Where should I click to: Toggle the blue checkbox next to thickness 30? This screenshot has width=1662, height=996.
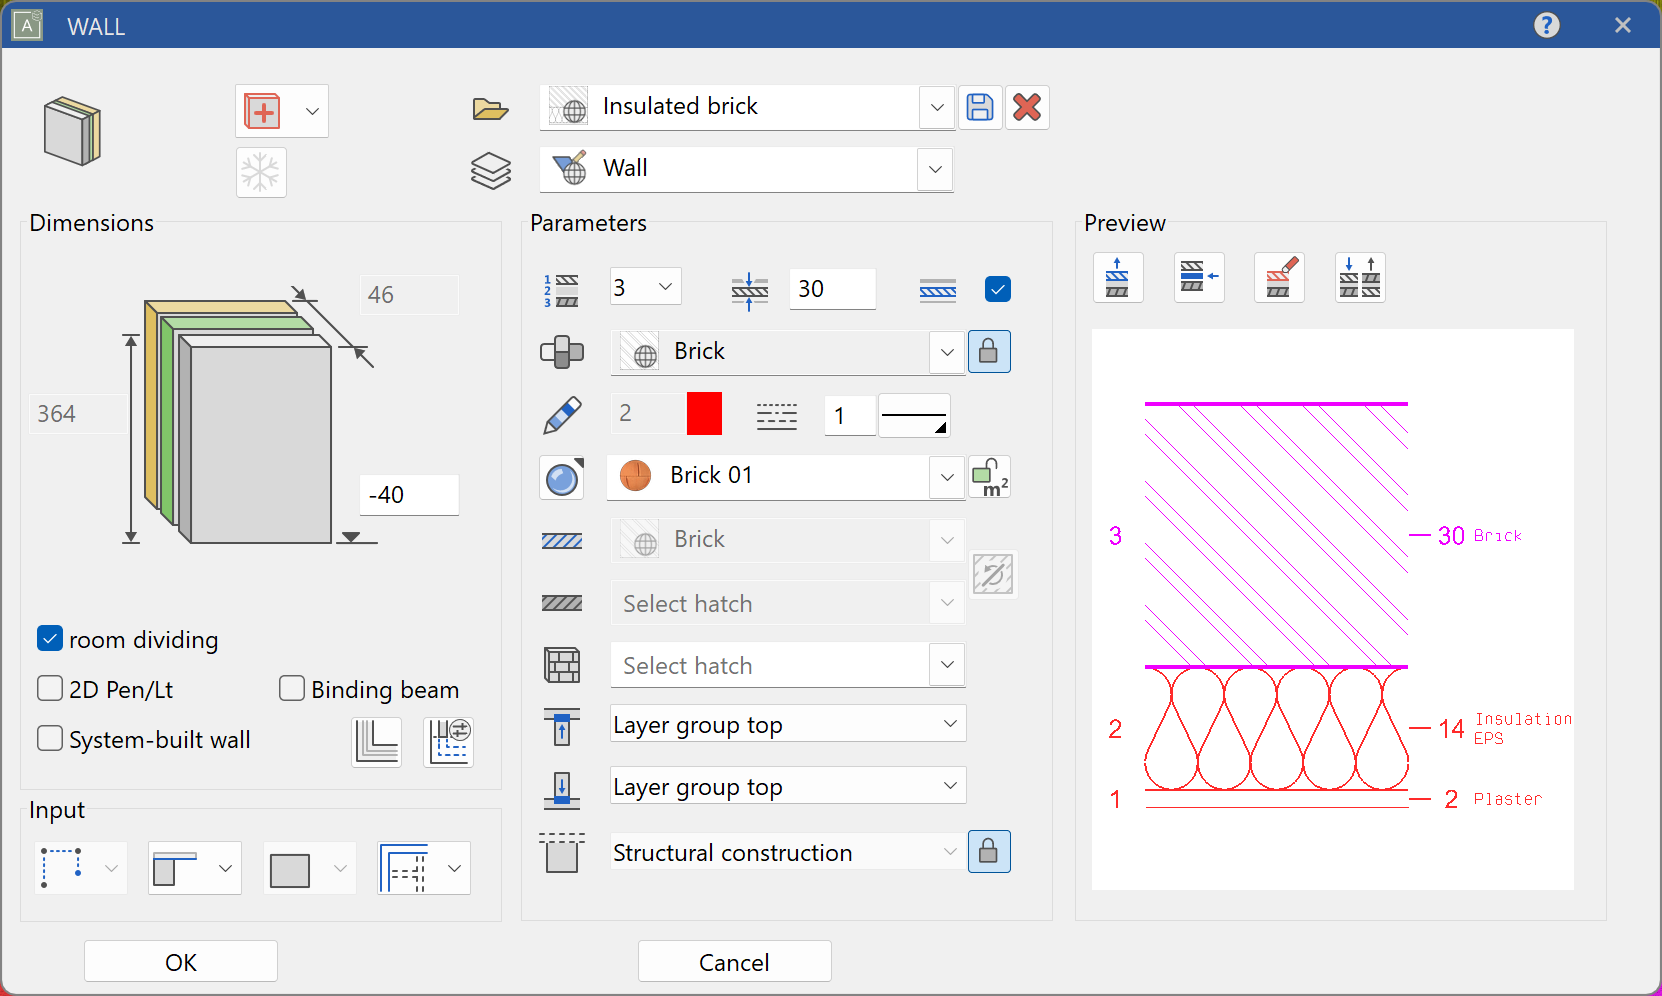point(998,289)
